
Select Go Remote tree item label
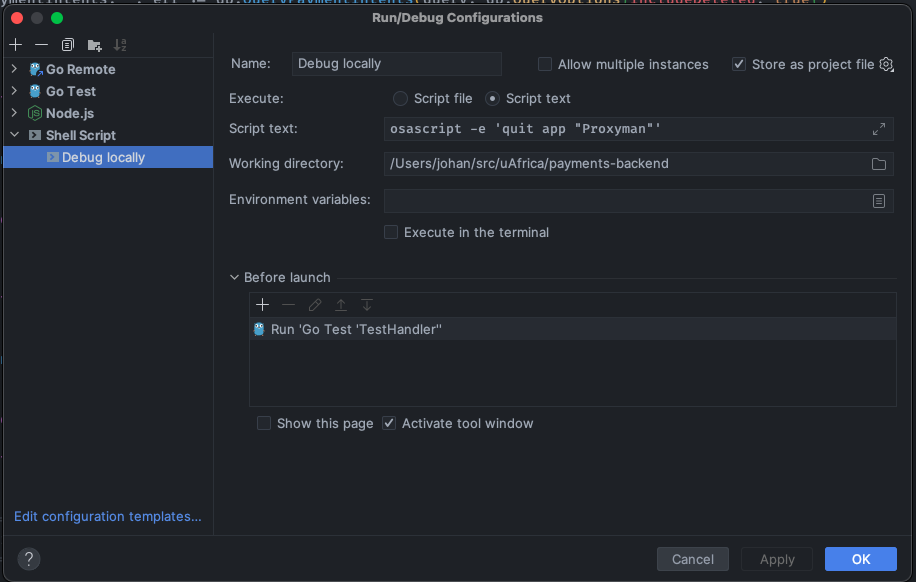(81, 70)
